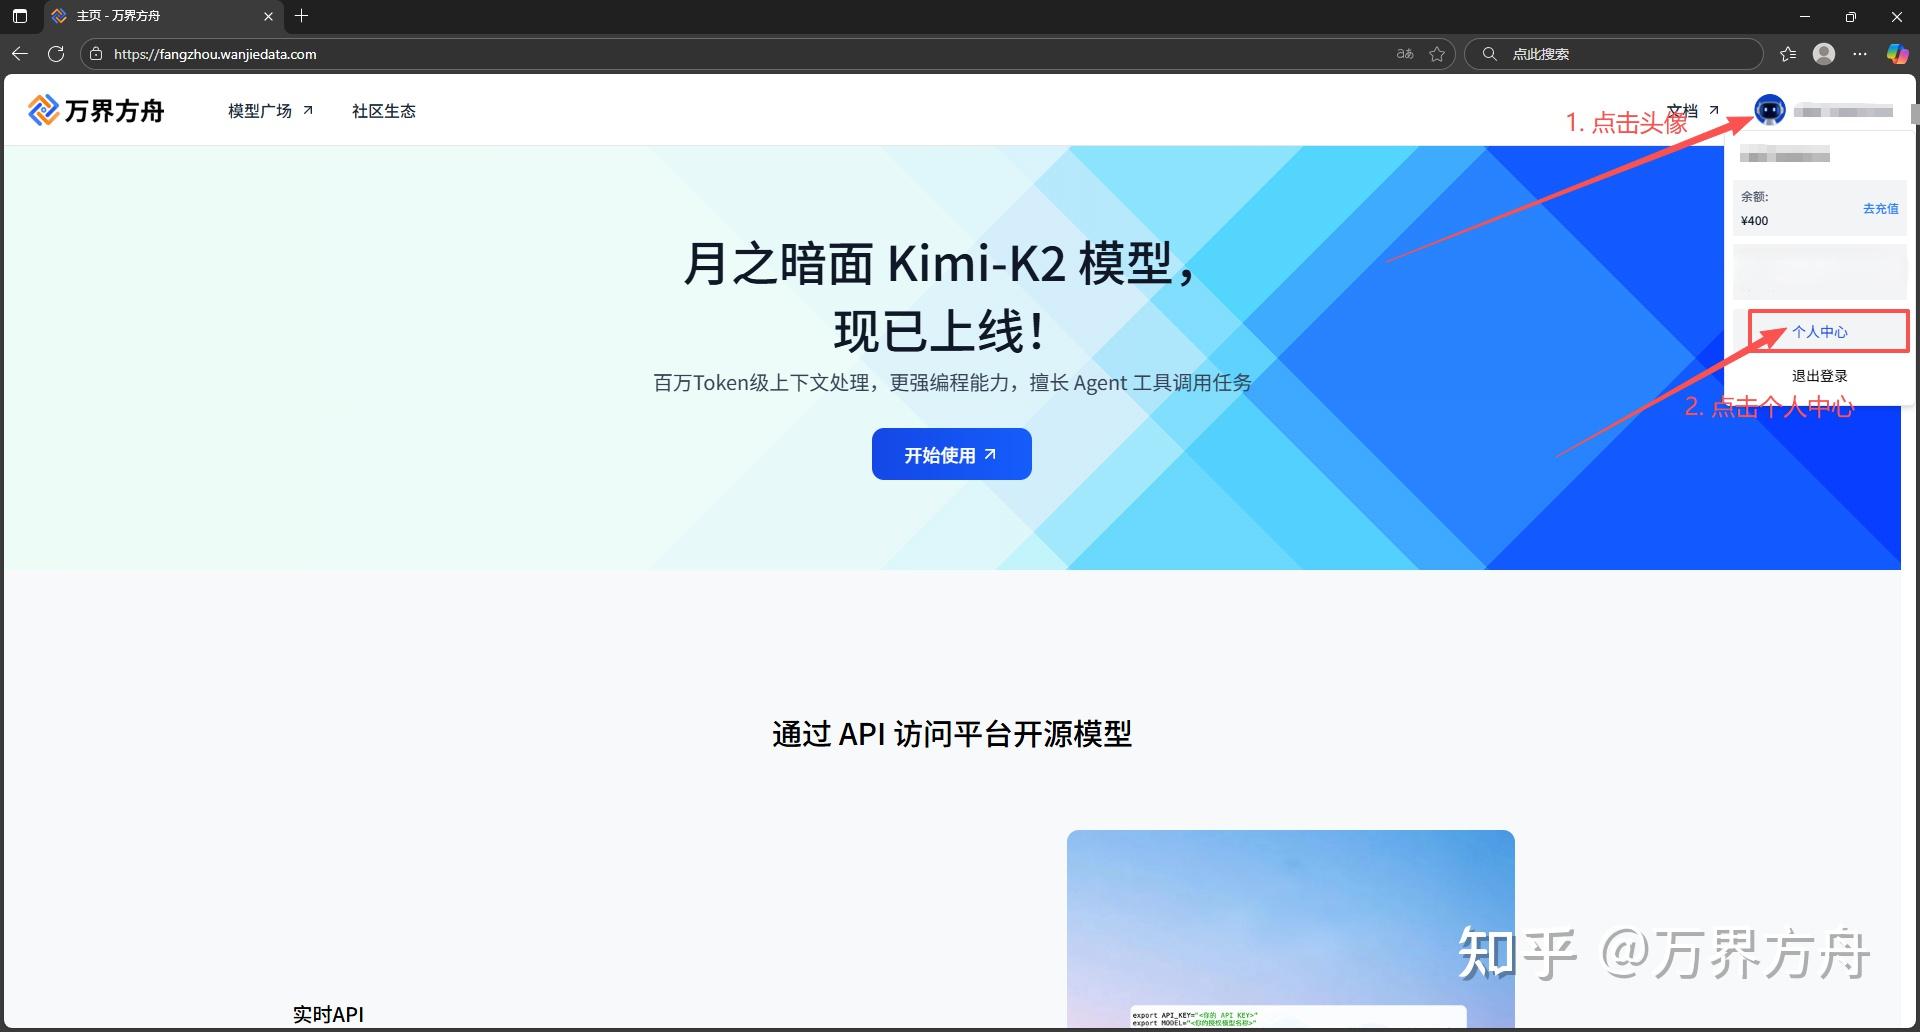Open the browser profile account menu
Image resolution: width=1920 pixels, height=1032 pixels.
(1823, 54)
